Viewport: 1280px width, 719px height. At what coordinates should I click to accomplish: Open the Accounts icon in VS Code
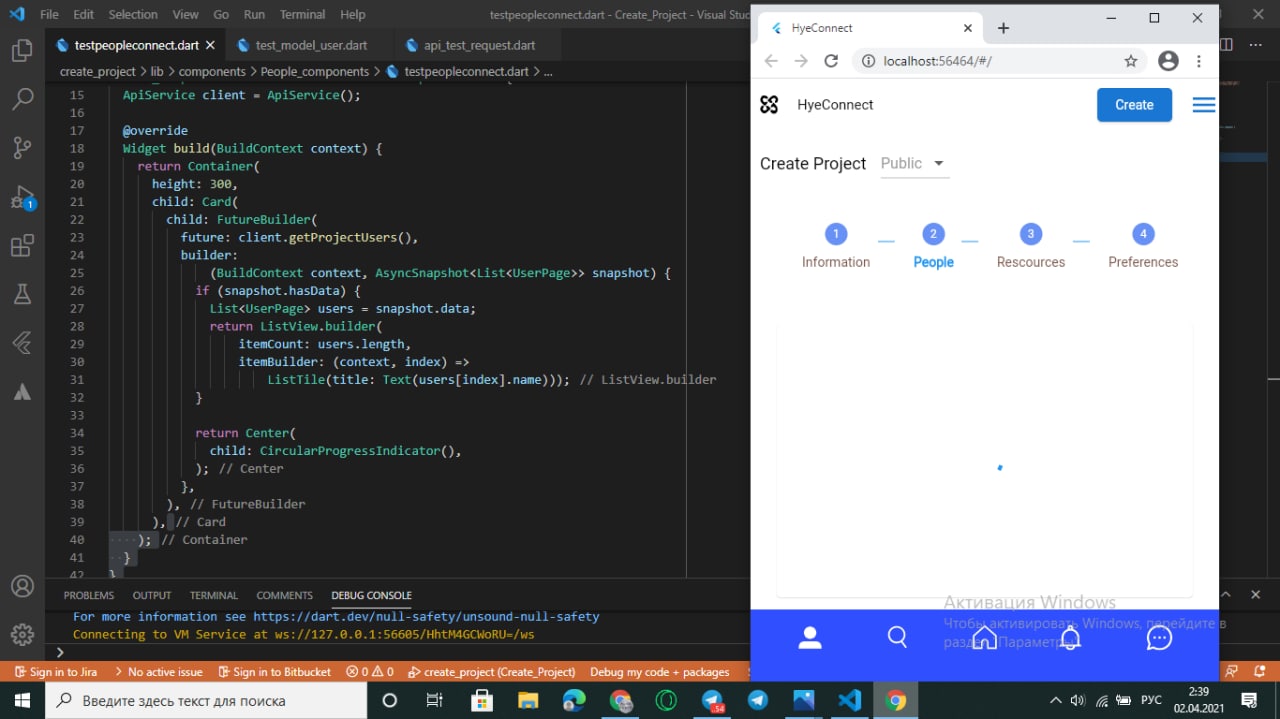point(22,586)
